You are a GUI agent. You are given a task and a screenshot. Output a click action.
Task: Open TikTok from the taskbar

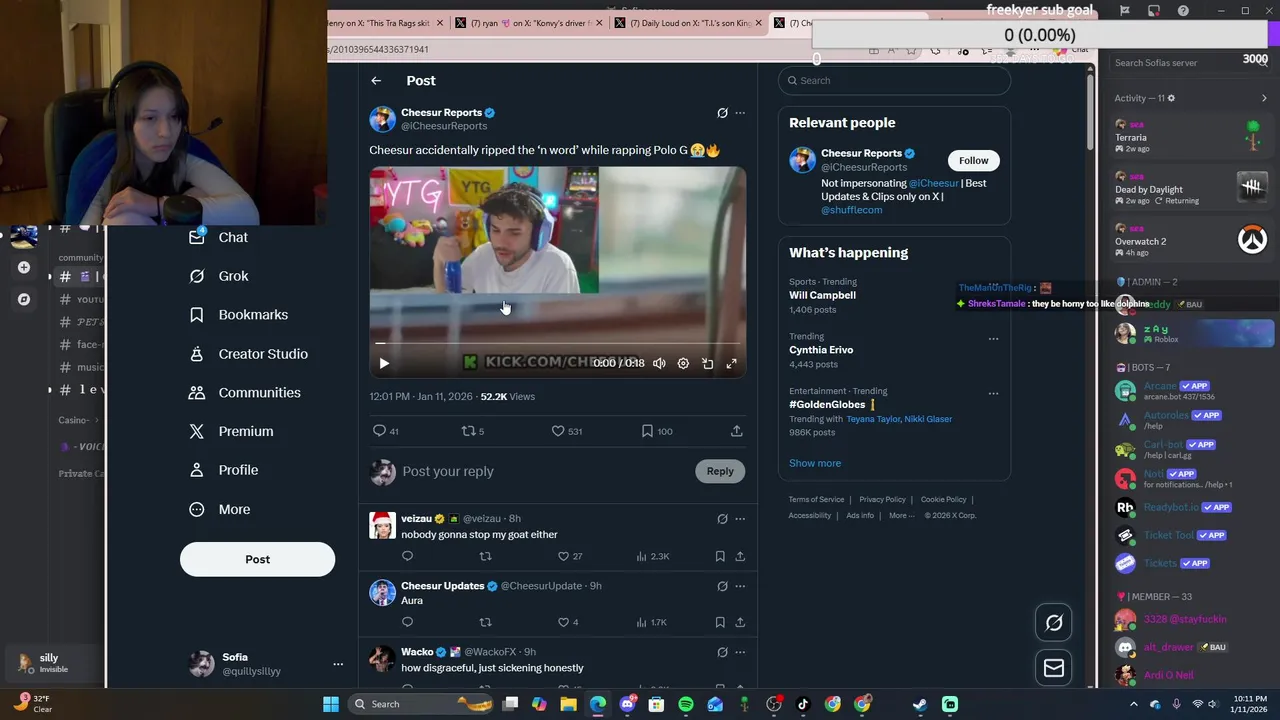tap(803, 704)
